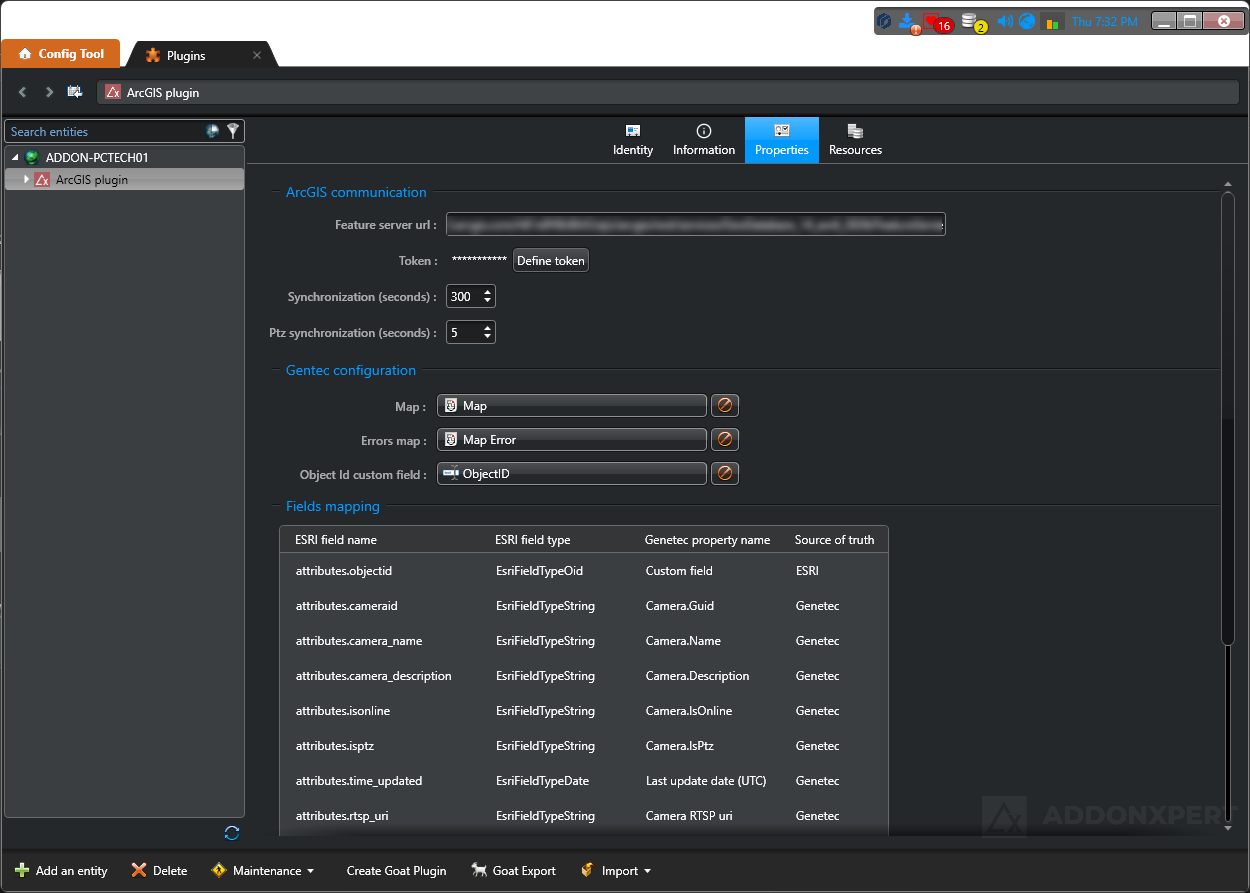Screen dimensions: 1250x893
Task: Click Add an entity button
Action: point(62,871)
